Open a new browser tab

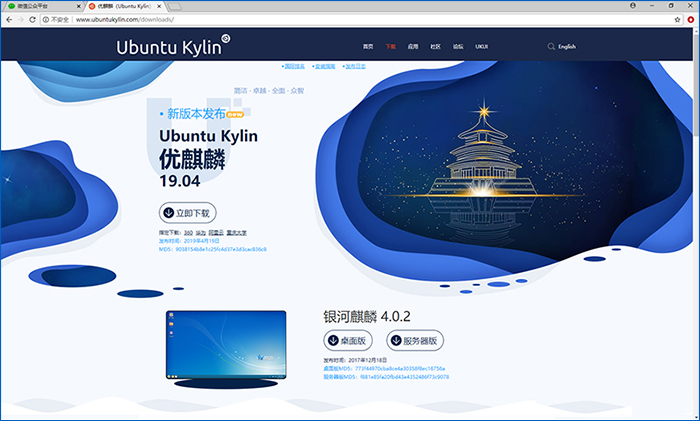174,6
